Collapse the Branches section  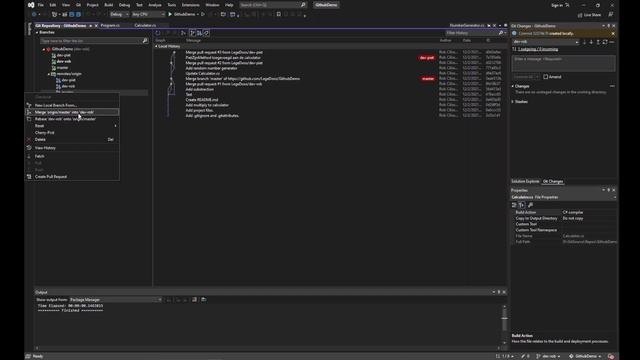[37, 32]
